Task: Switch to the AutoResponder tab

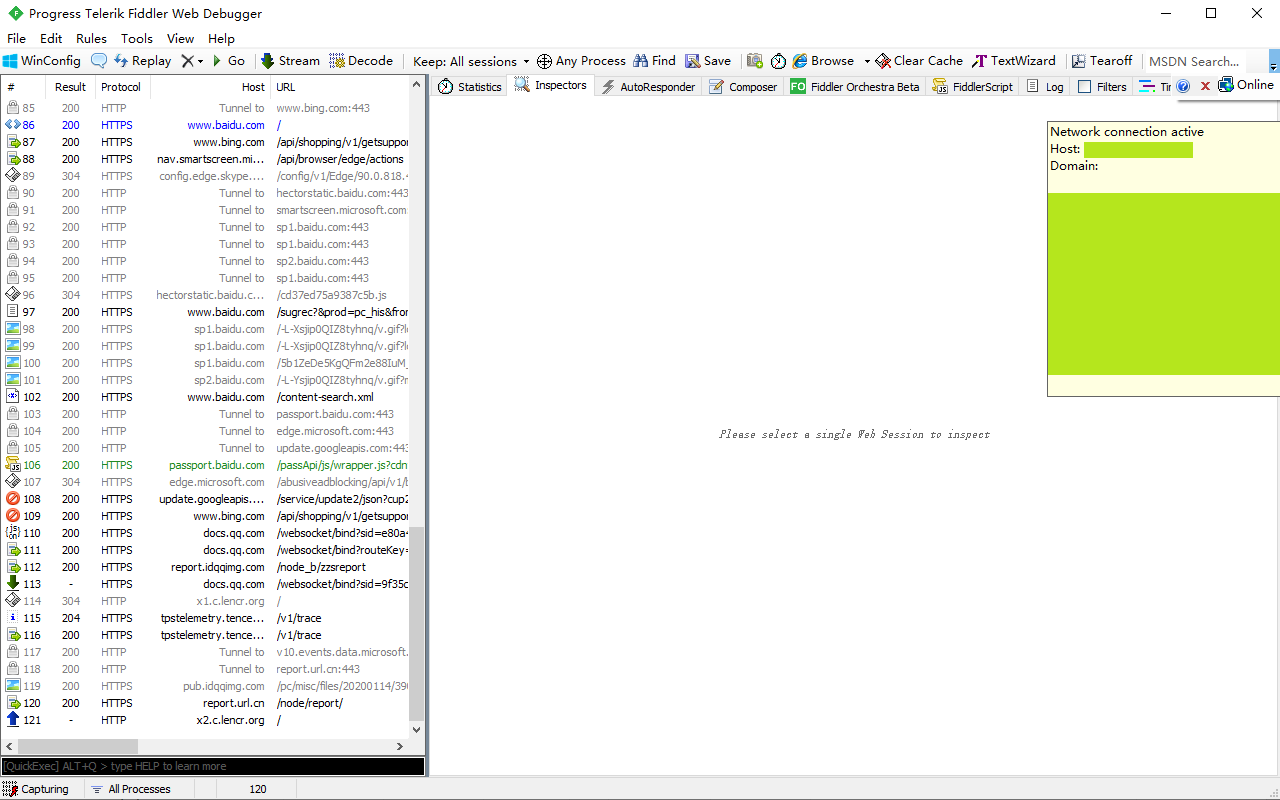Action: pyautogui.click(x=648, y=87)
